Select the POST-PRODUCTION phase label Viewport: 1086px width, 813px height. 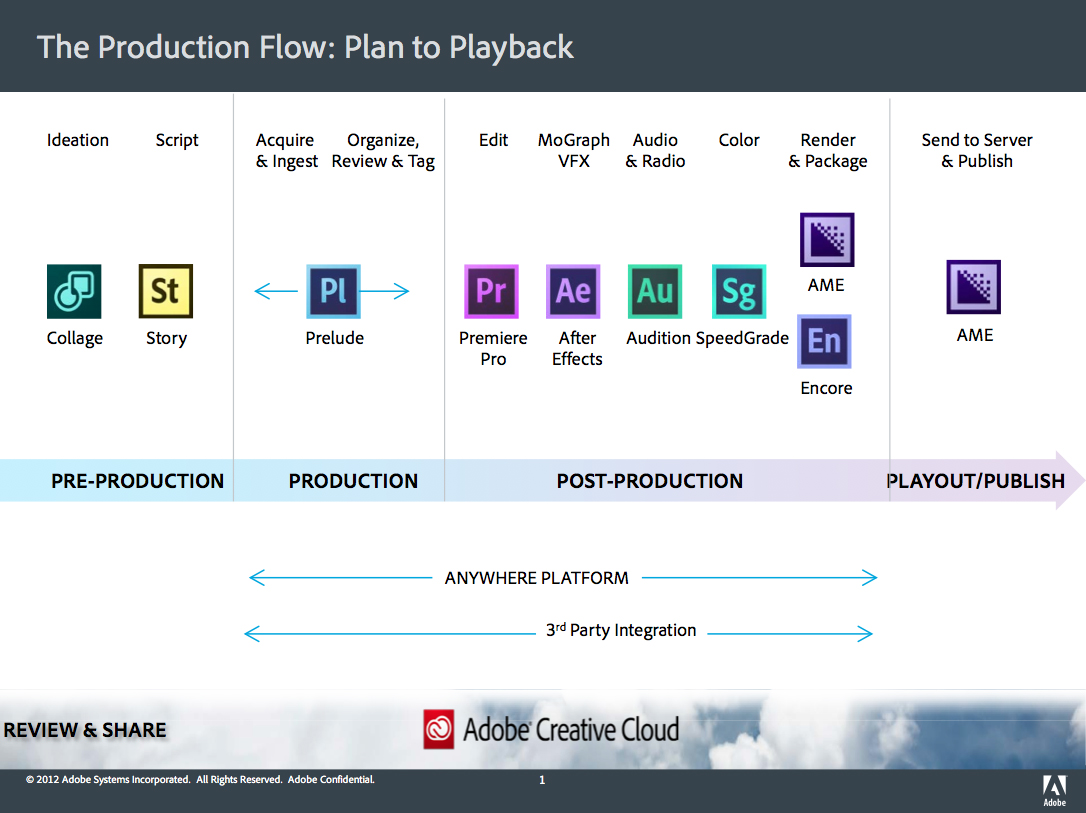tap(650, 481)
